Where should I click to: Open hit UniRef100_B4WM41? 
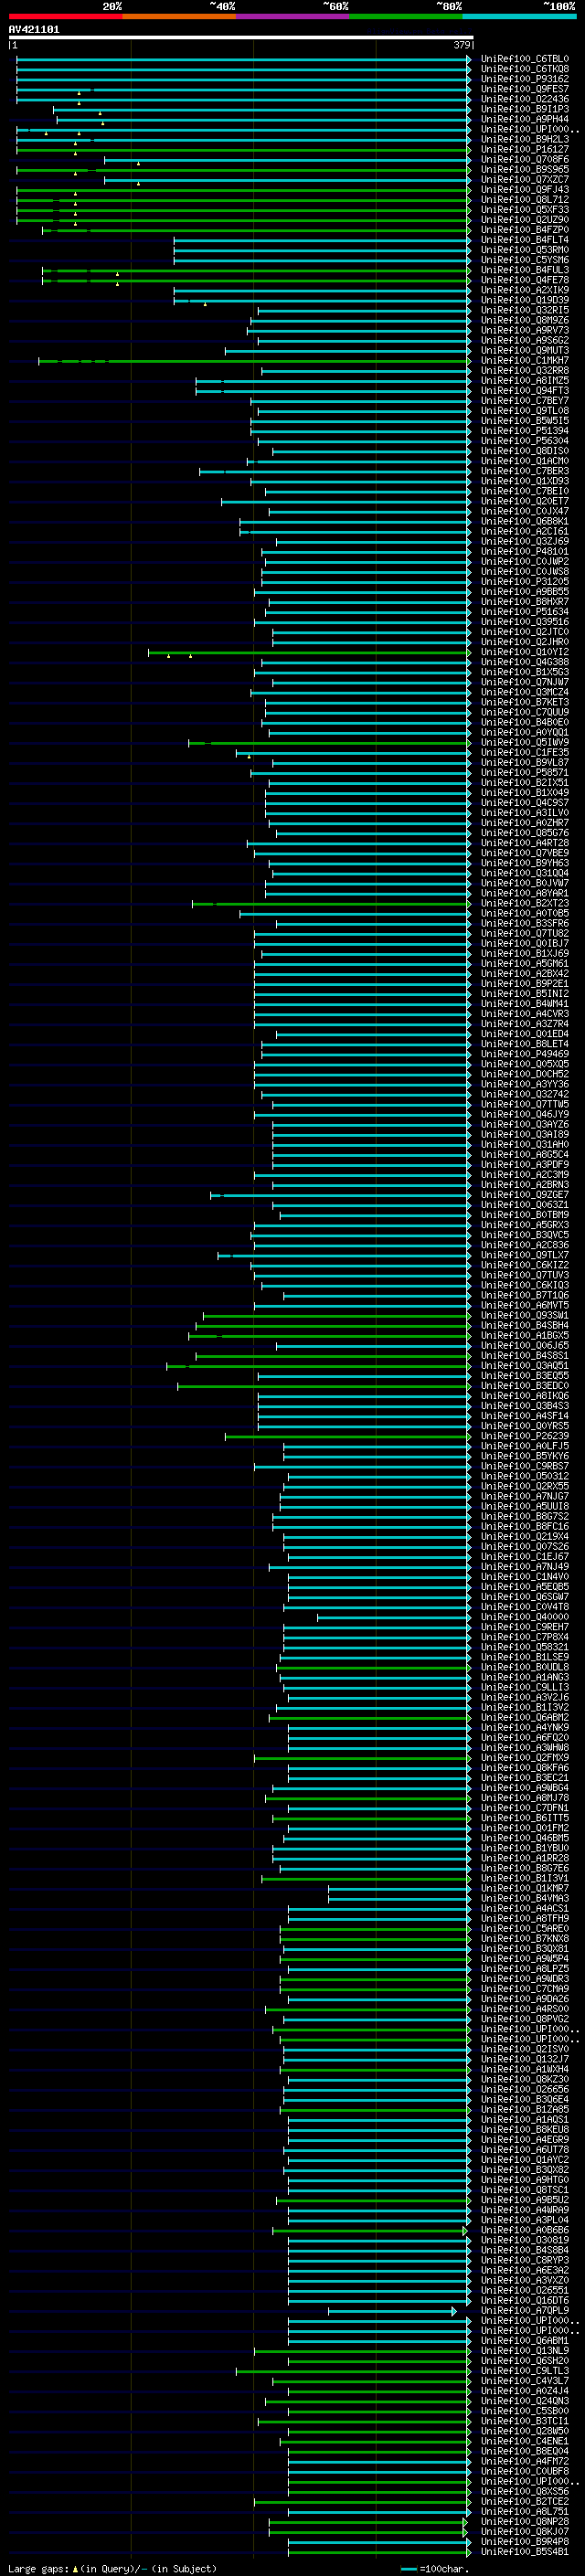(x=525, y=1004)
